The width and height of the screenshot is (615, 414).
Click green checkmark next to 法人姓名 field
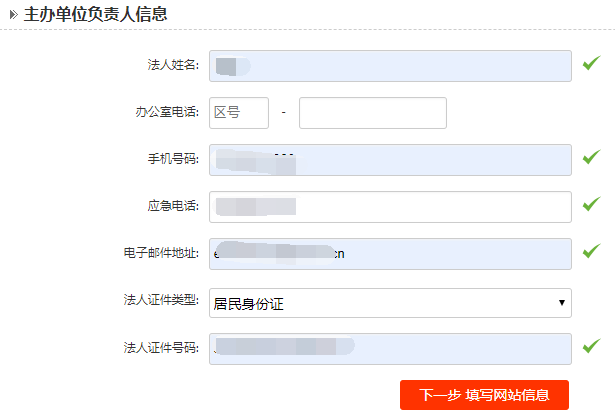click(x=591, y=65)
